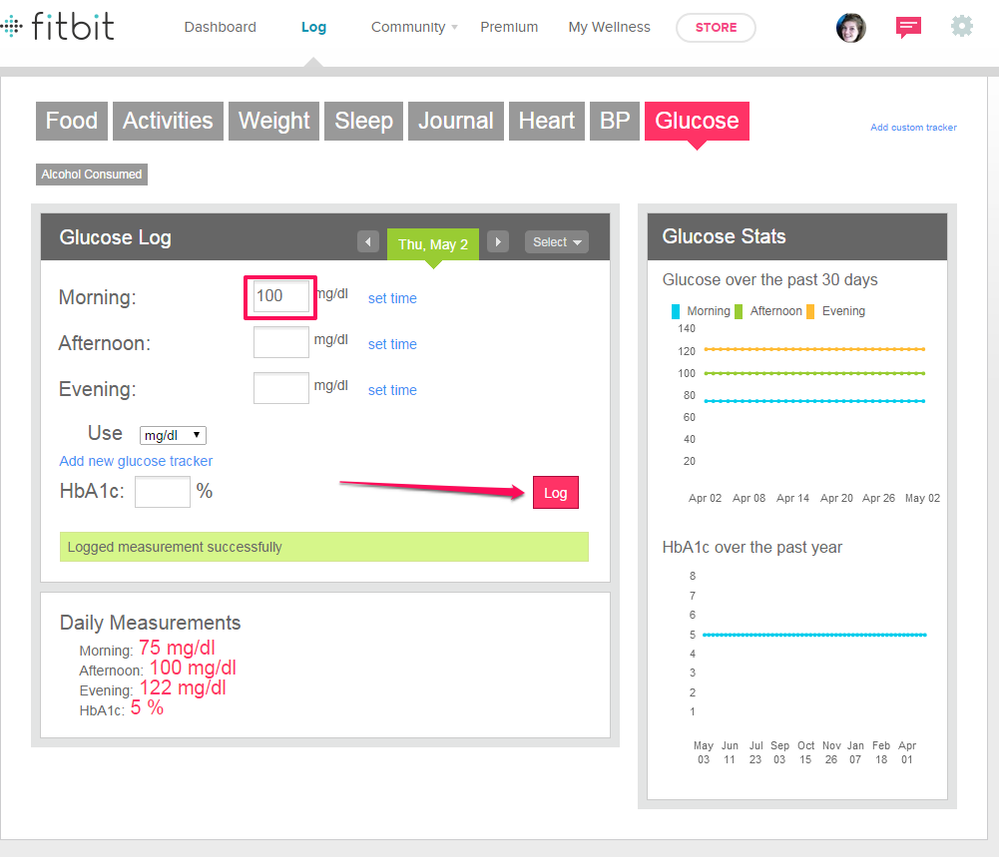Open the Alcohol Consumed tracker

tap(92, 175)
